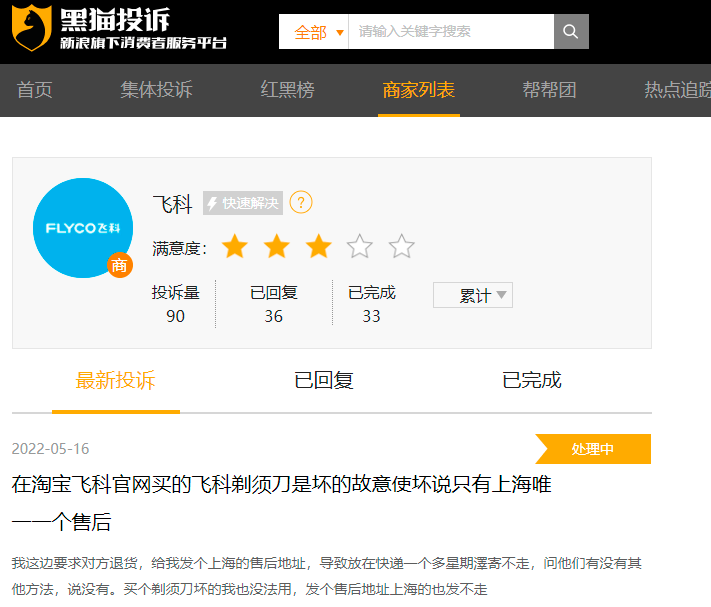Open the 累计 time range dropdown

pos(473,295)
